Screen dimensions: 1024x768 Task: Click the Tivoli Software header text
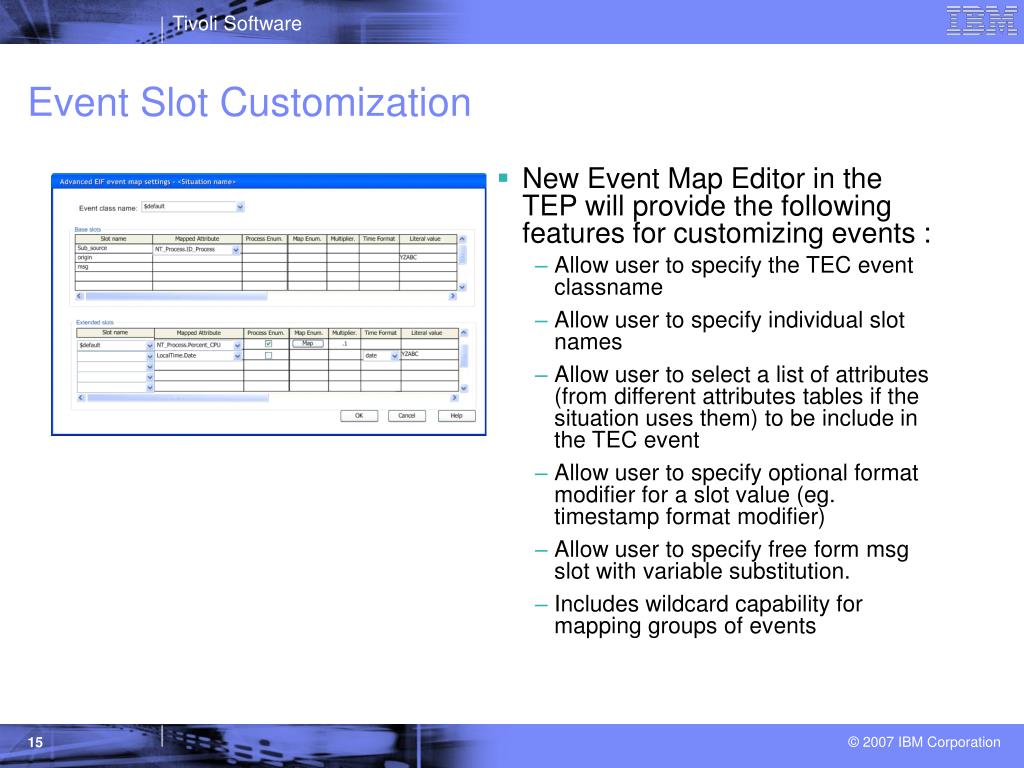(237, 24)
